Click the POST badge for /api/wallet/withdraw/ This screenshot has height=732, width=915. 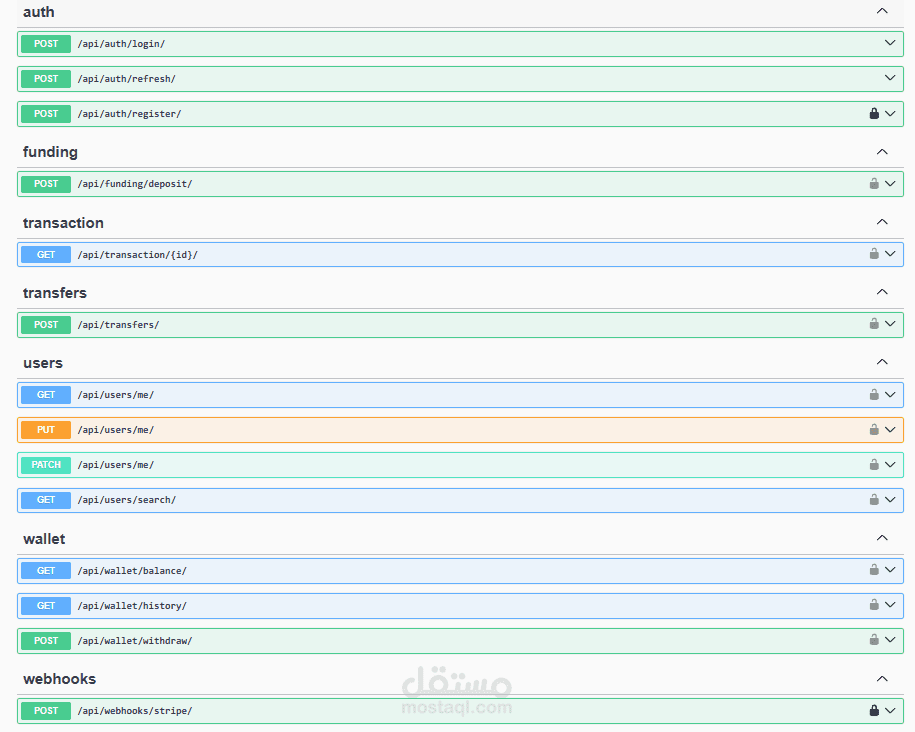click(46, 640)
